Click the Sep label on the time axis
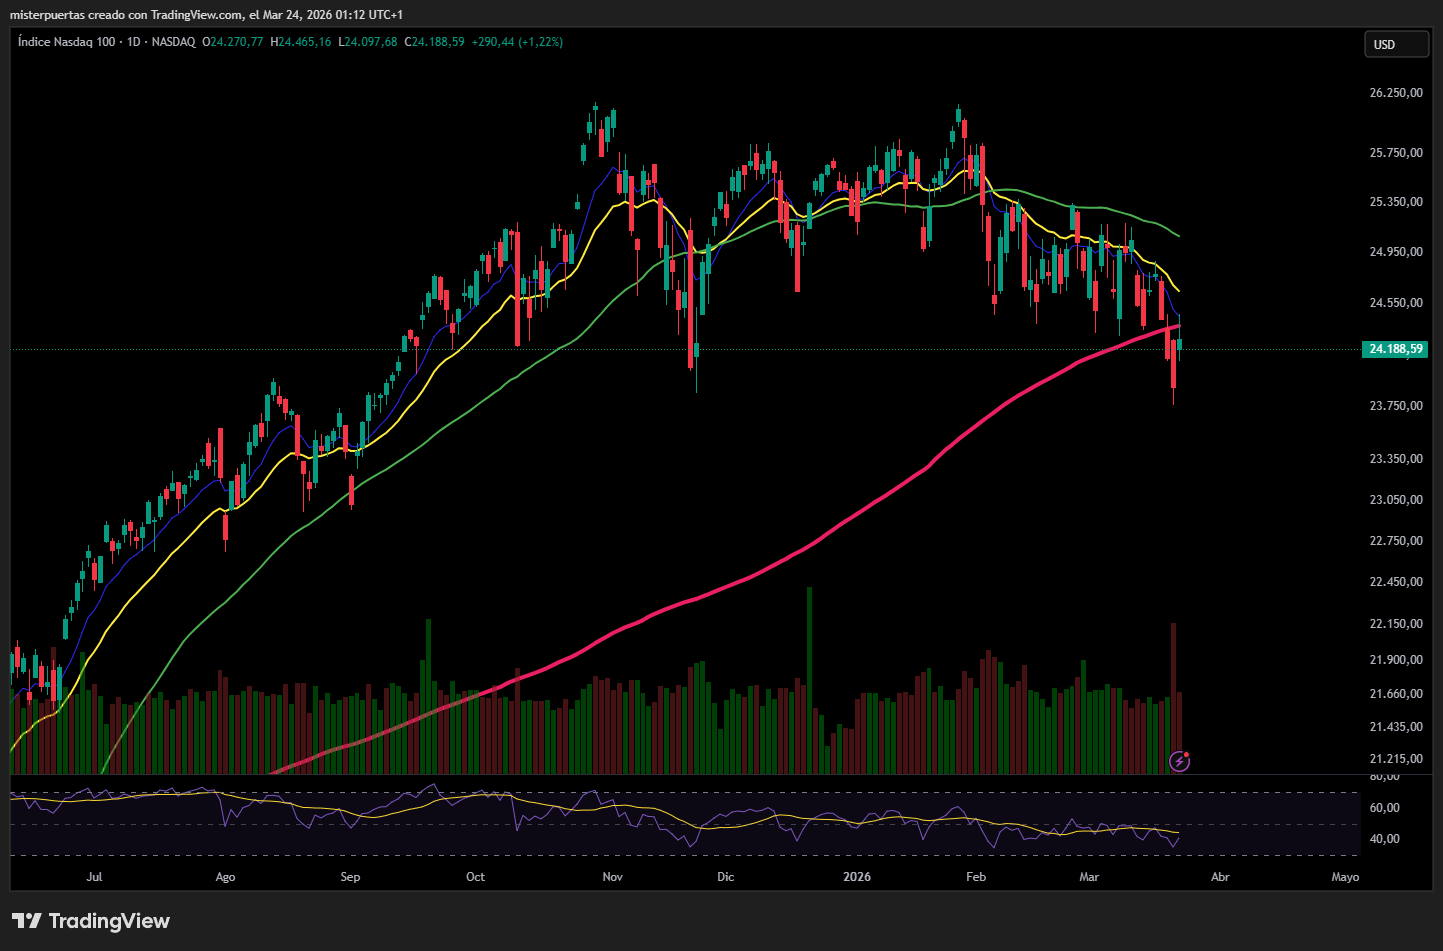This screenshot has height=951, width=1443. point(350,877)
